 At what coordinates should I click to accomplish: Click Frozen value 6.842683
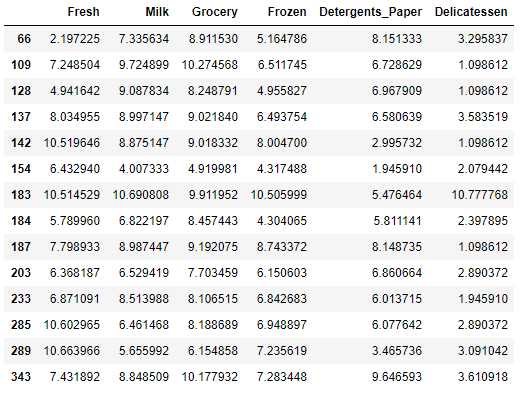click(282, 299)
